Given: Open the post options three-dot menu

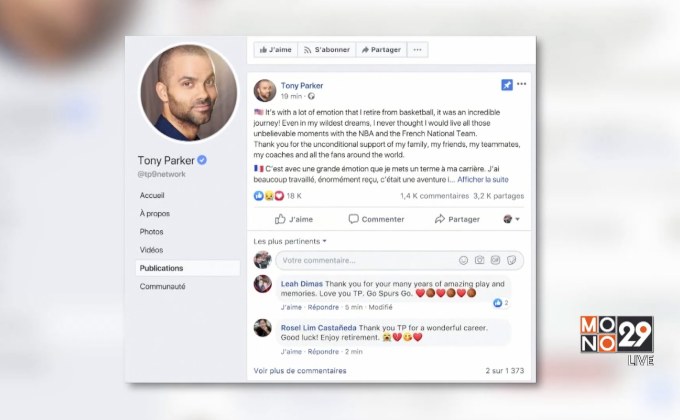Looking at the screenshot, I should point(522,84).
